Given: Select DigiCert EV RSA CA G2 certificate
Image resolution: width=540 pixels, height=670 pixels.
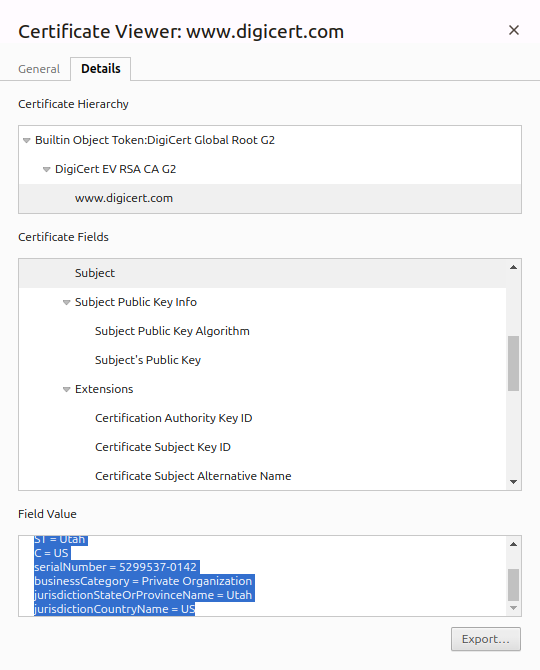Looking at the screenshot, I should pos(115,169).
